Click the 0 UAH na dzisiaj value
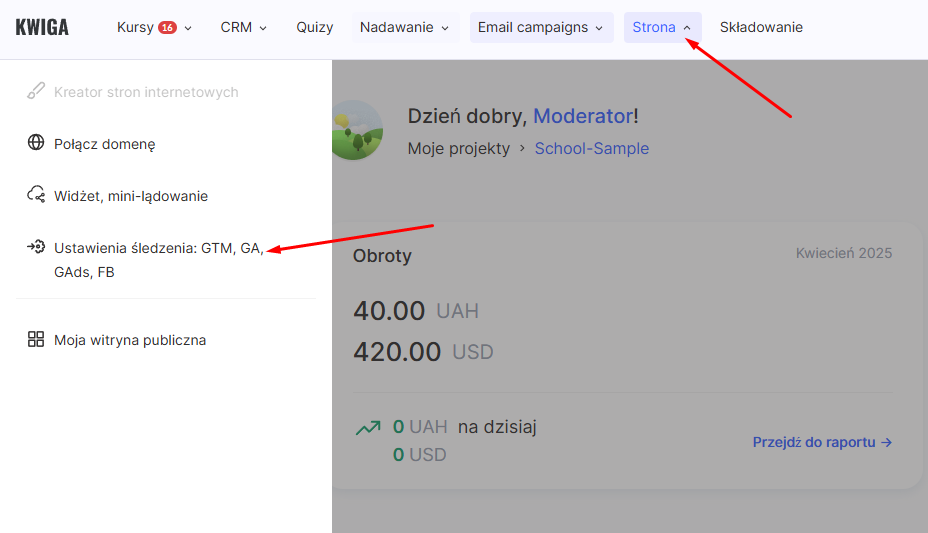This screenshot has width=928, height=533. coord(465,427)
